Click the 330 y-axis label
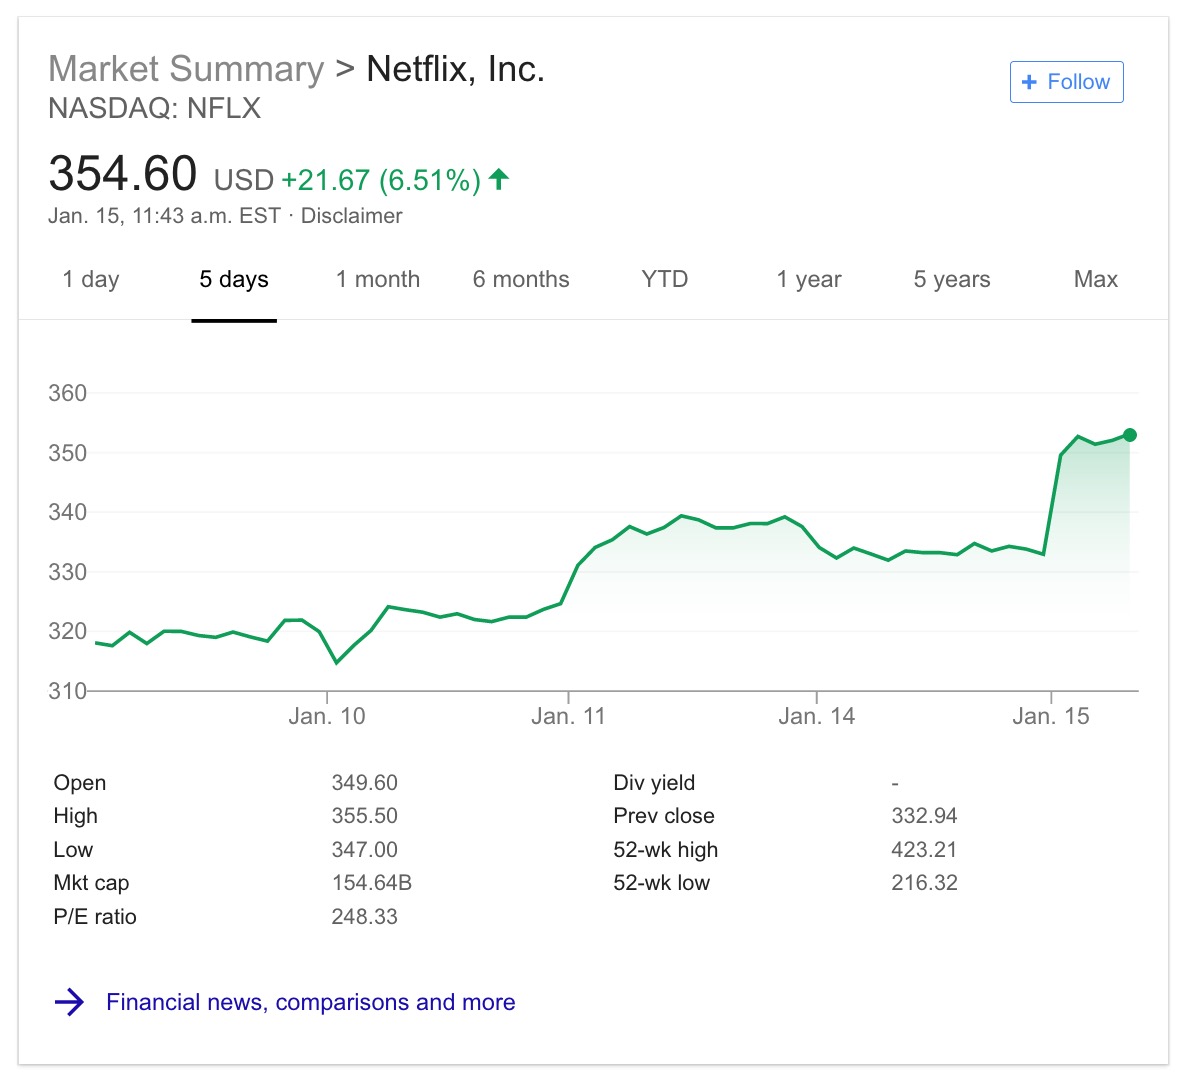The height and width of the screenshot is (1082, 1188). click(x=67, y=572)
